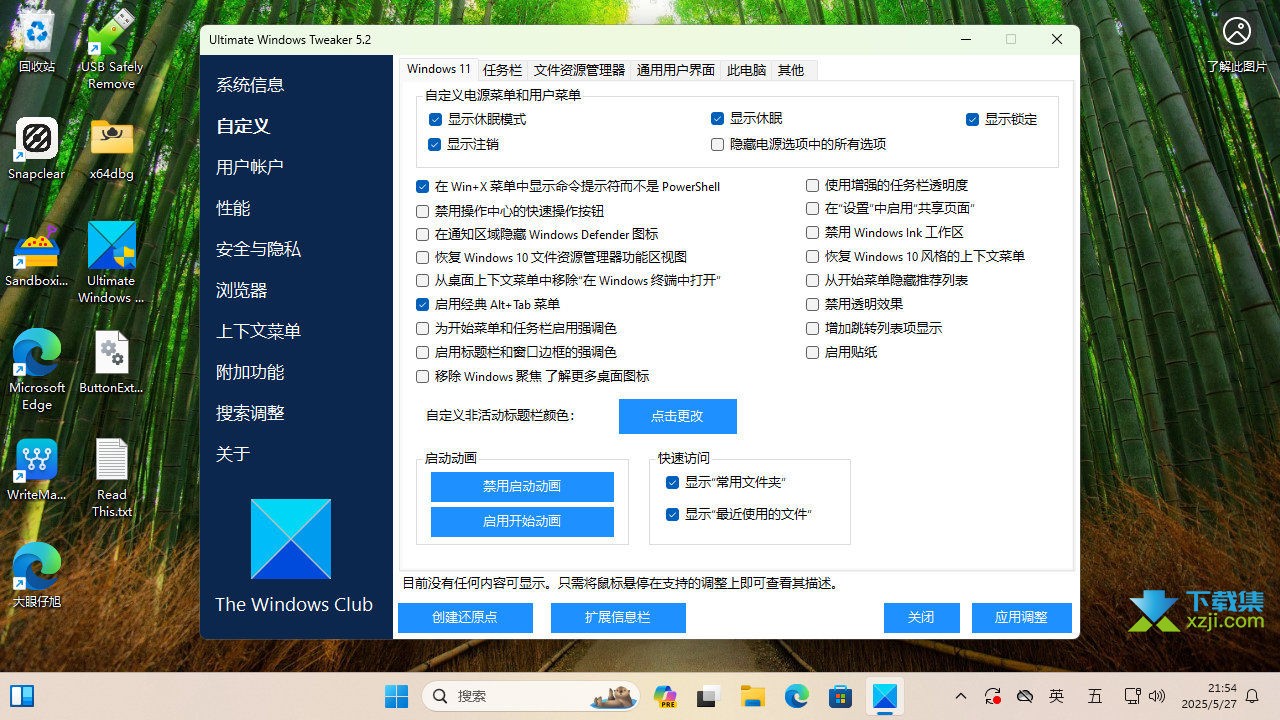Check 禁用 Windows Ink 工作区

click(812, 232)
